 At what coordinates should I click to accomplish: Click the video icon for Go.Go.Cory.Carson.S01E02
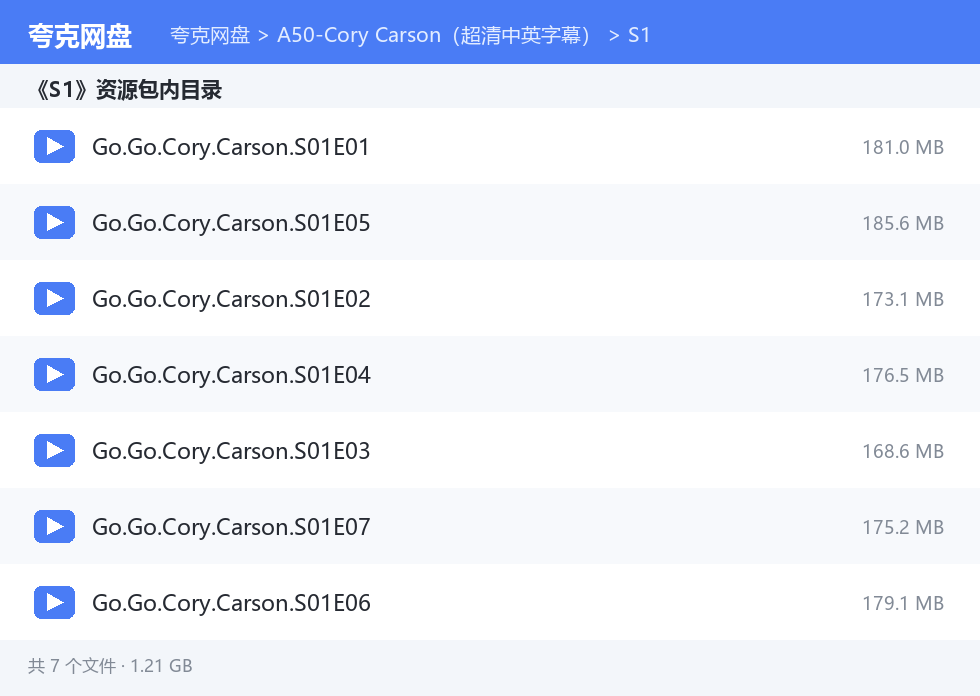(x=54, y=299)
